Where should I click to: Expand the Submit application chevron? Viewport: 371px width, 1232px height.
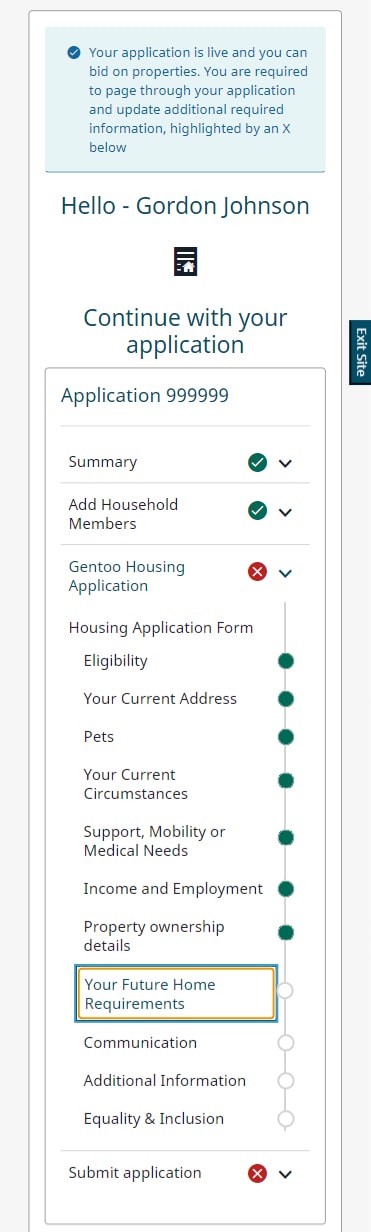coord(285,1175)
